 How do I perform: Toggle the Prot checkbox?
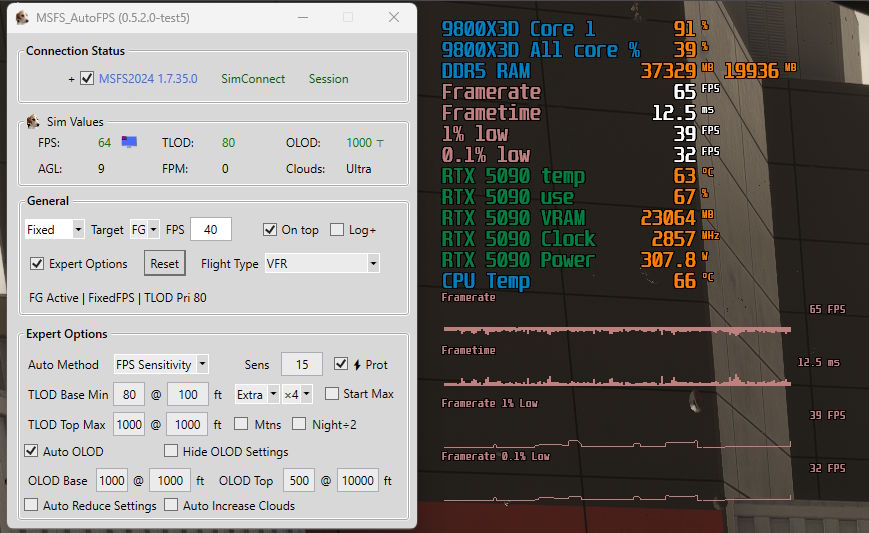(341, 364)
